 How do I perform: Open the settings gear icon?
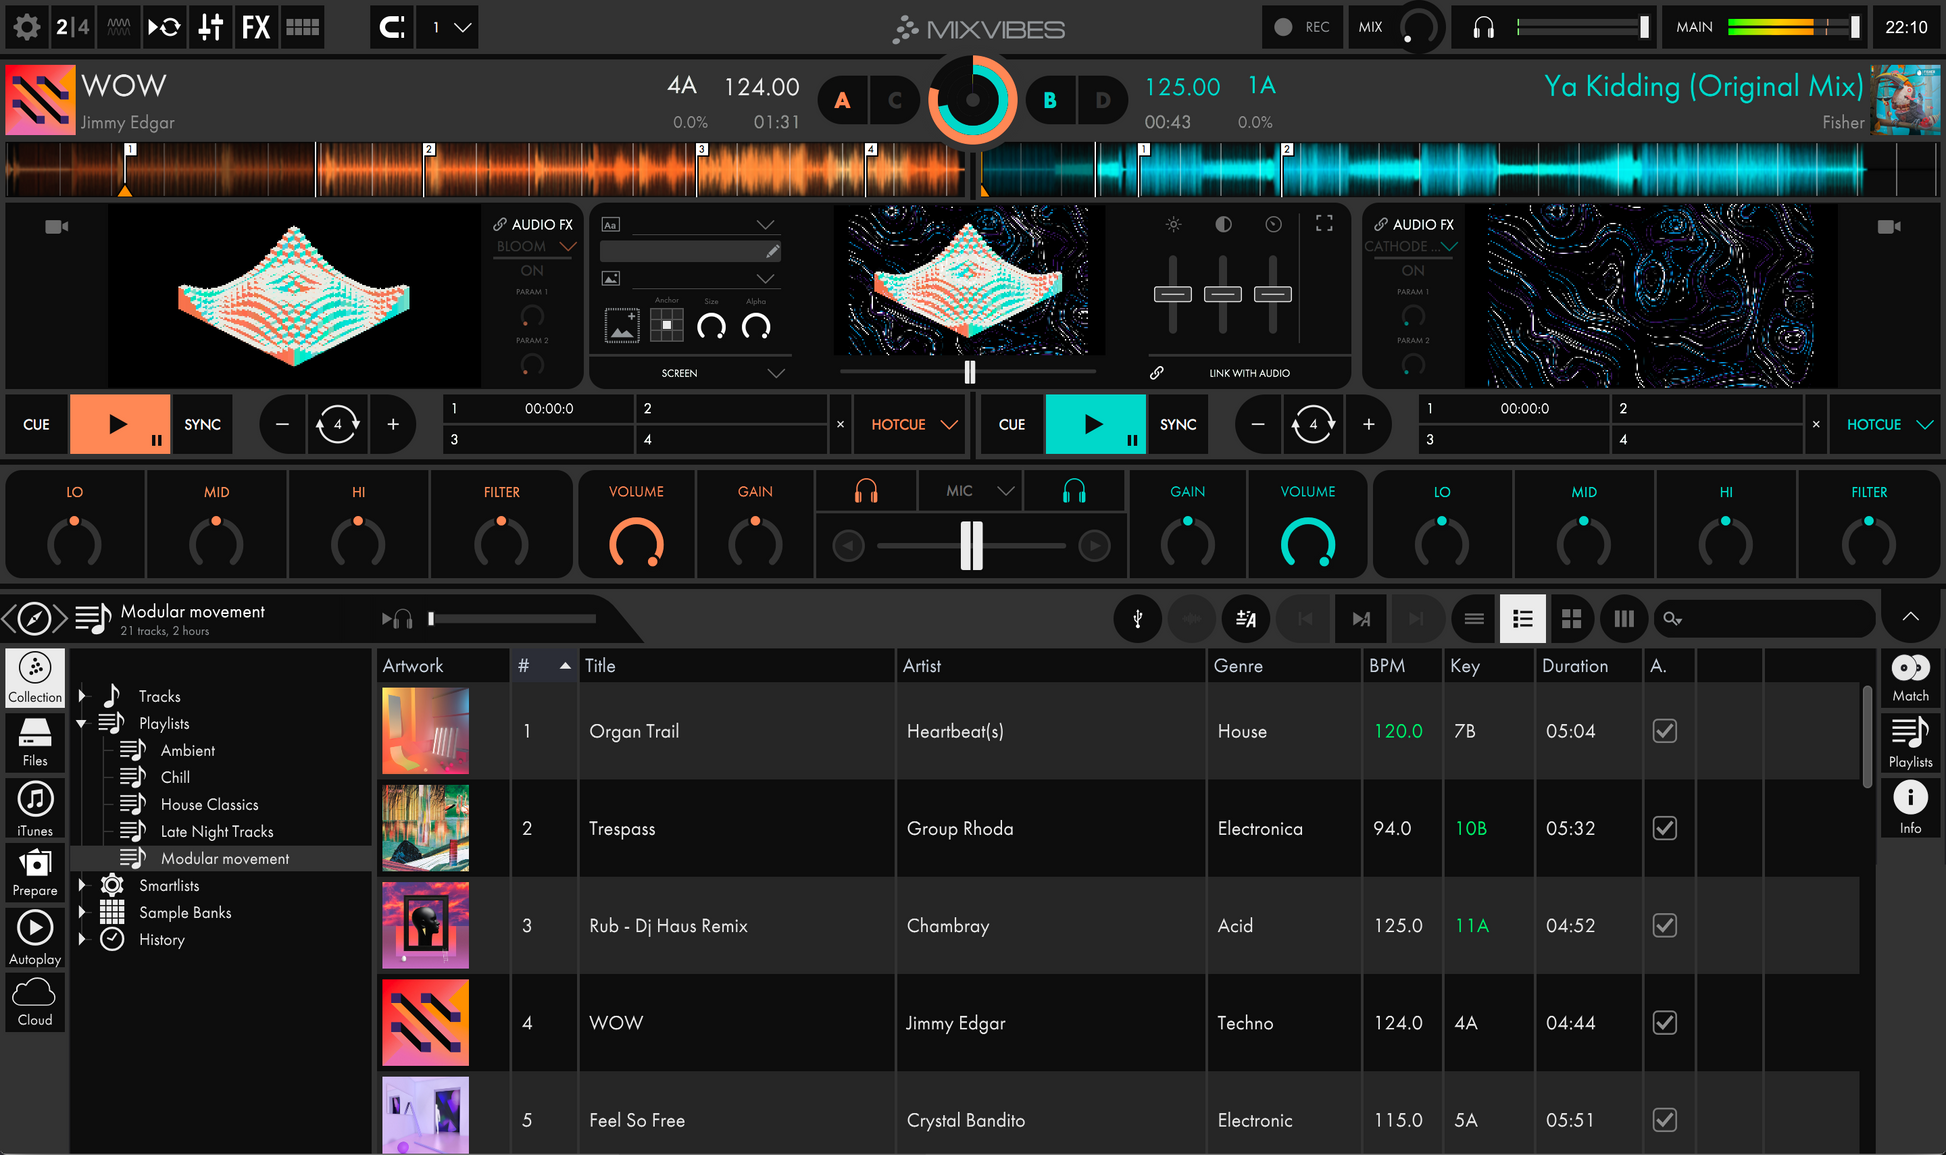pos(27,27)
